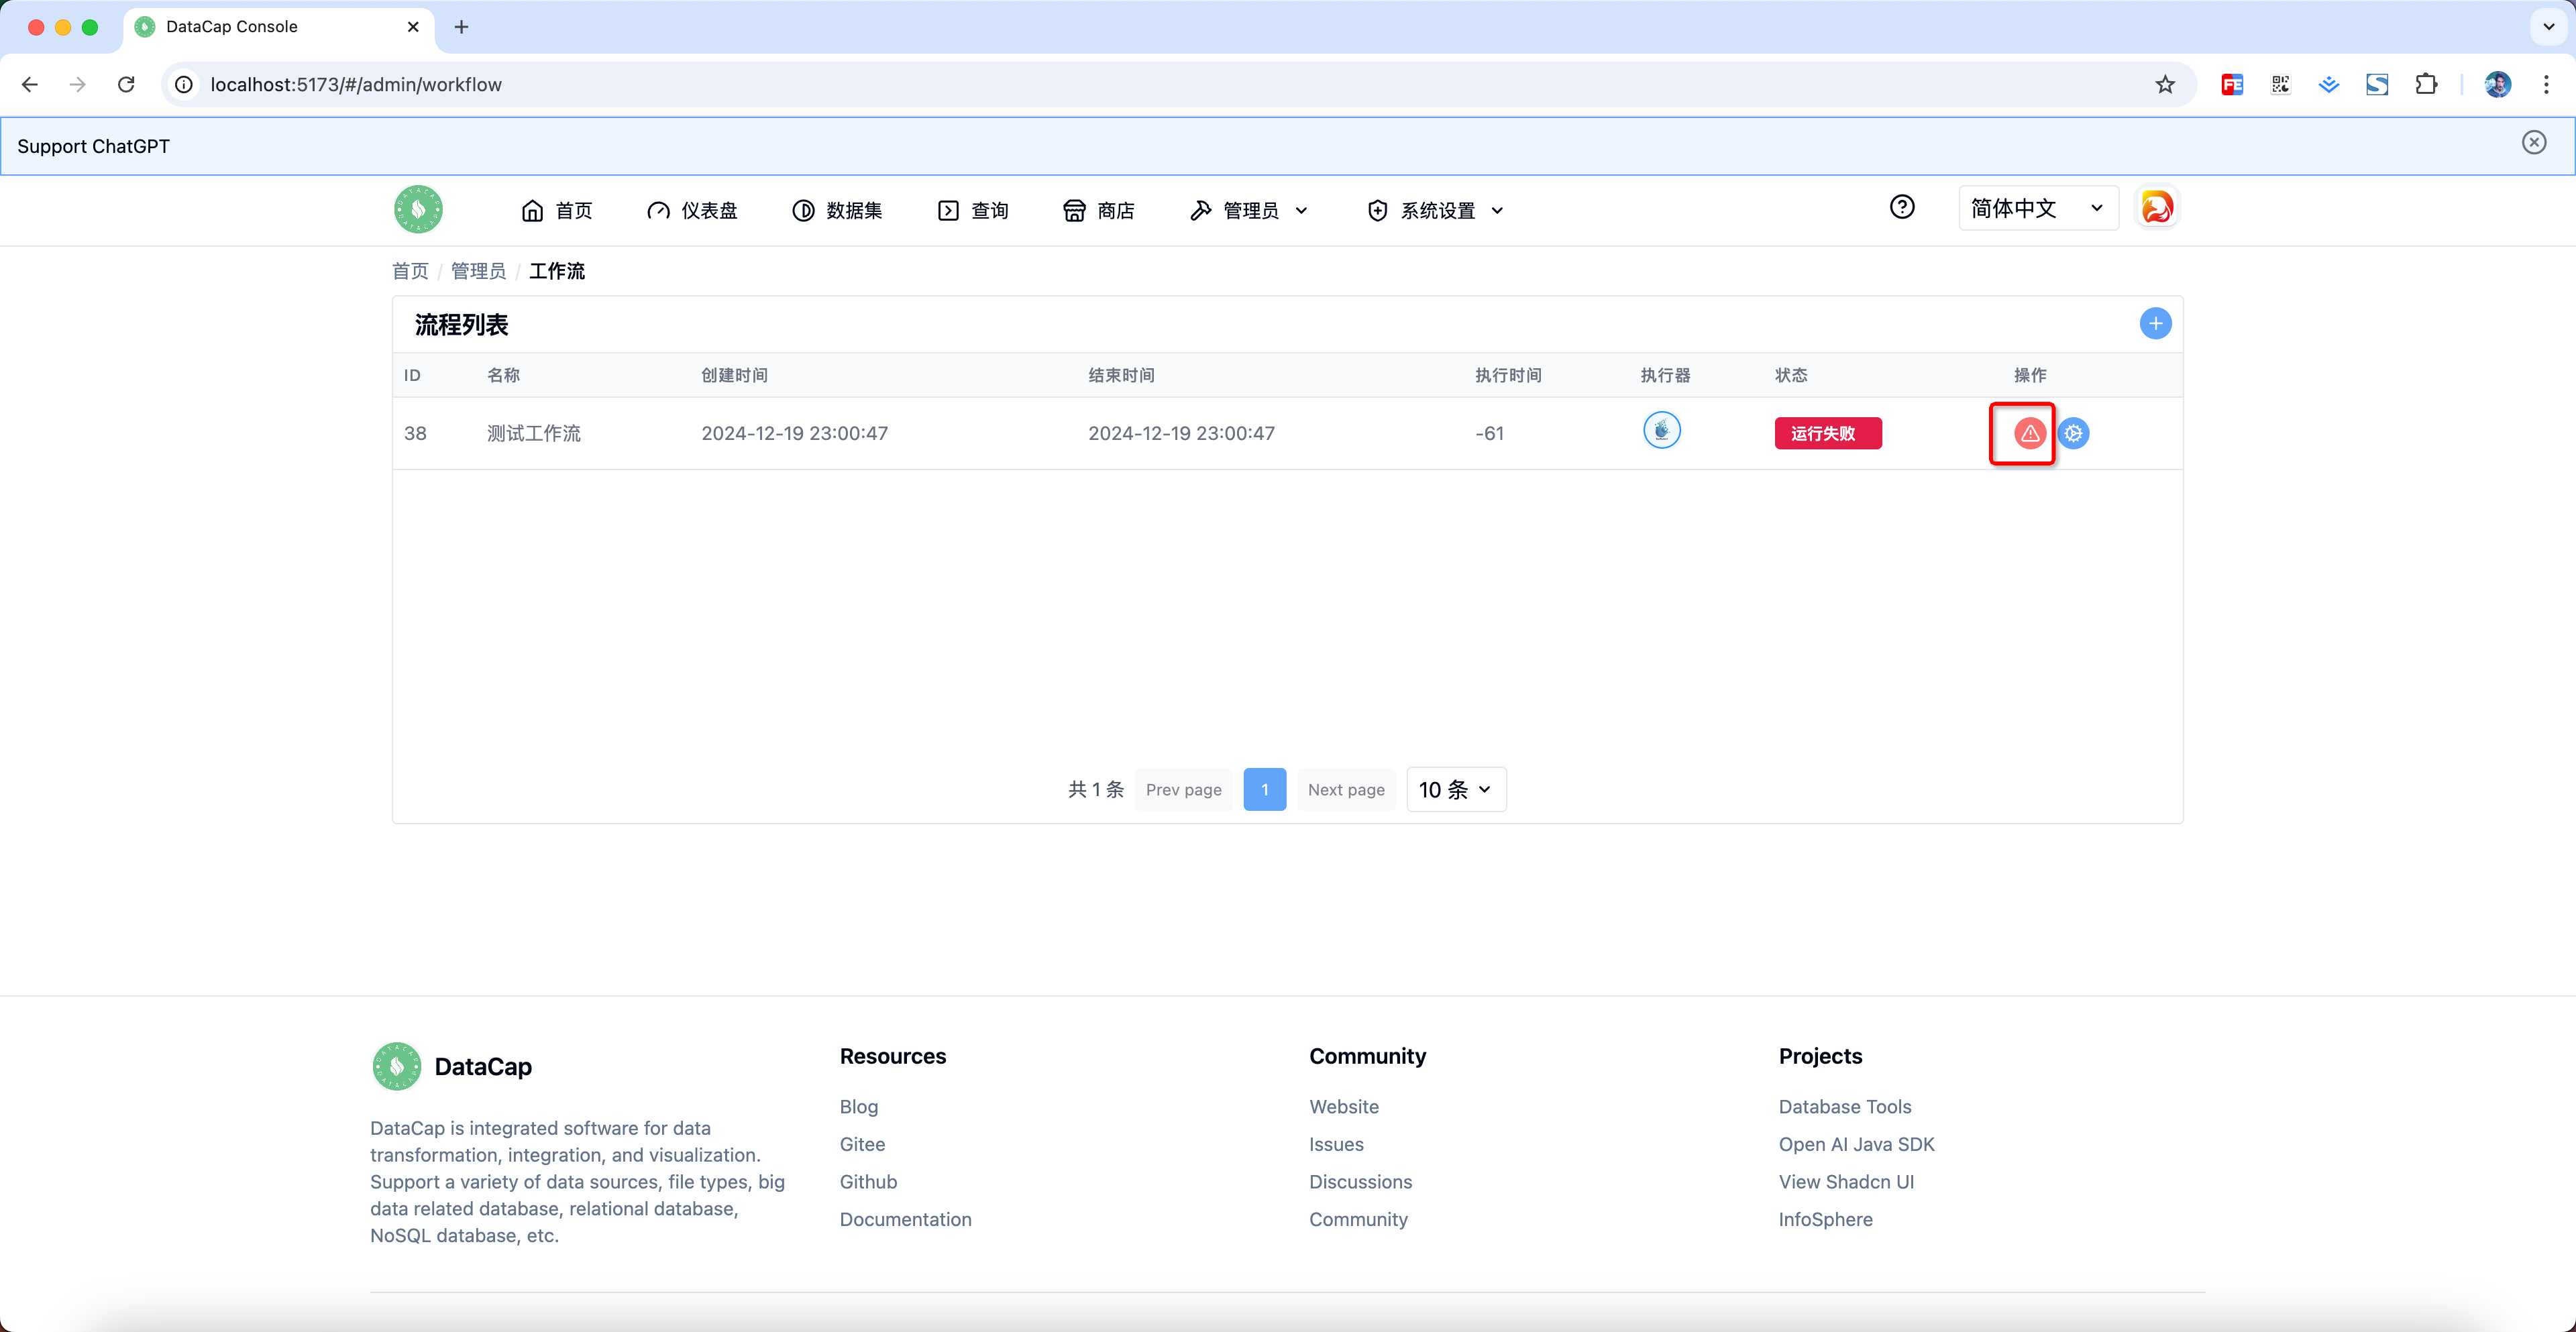Click the execution time value -61
This screenshot has height=1332, width=2576.
tap(1489, 433)
